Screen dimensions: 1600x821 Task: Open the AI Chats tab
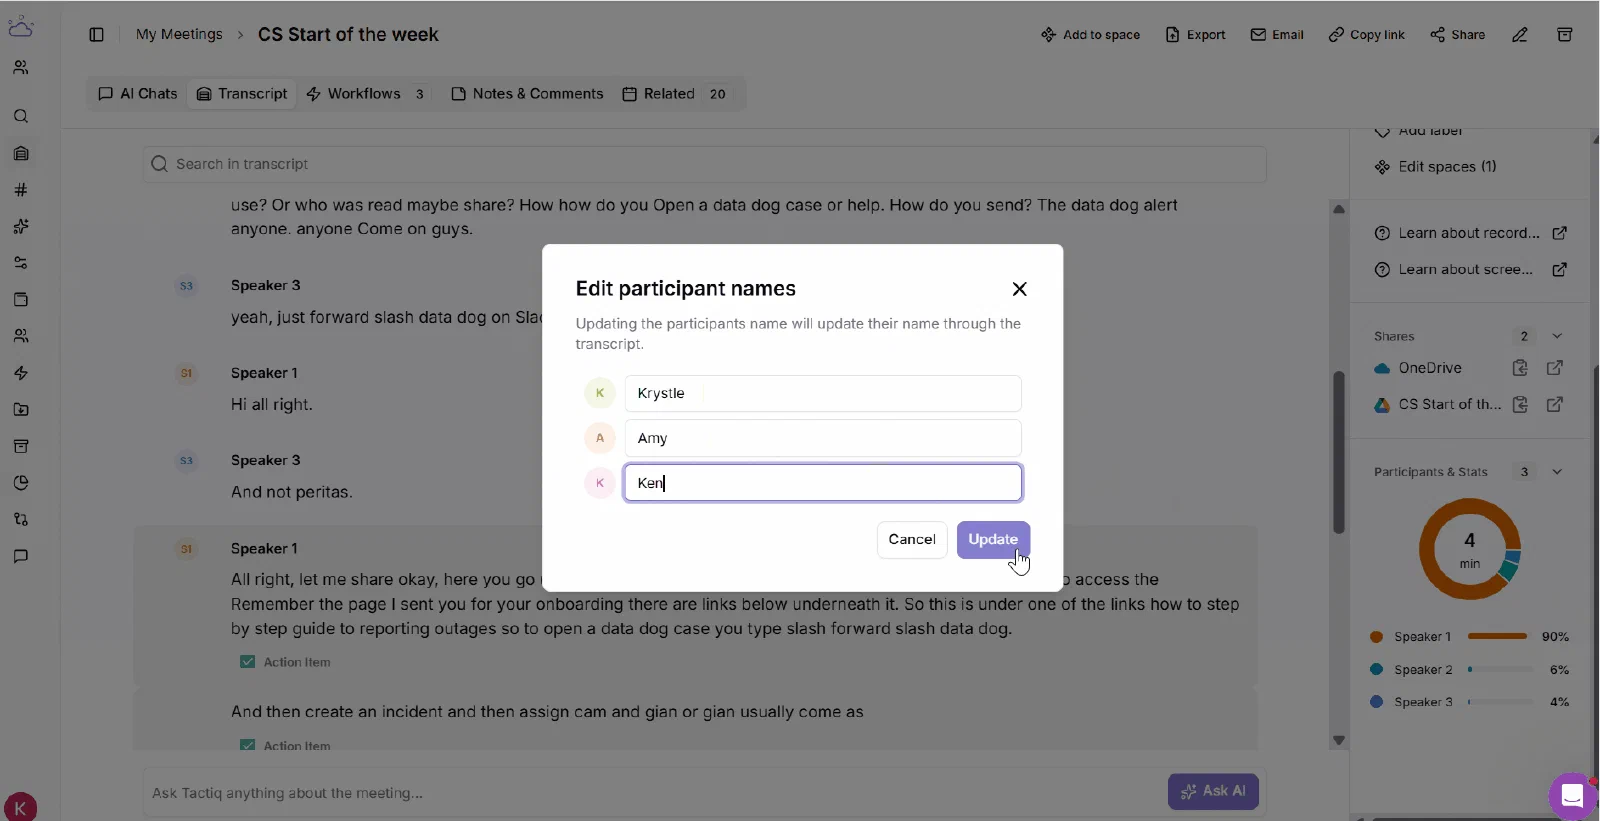[138, 94]
